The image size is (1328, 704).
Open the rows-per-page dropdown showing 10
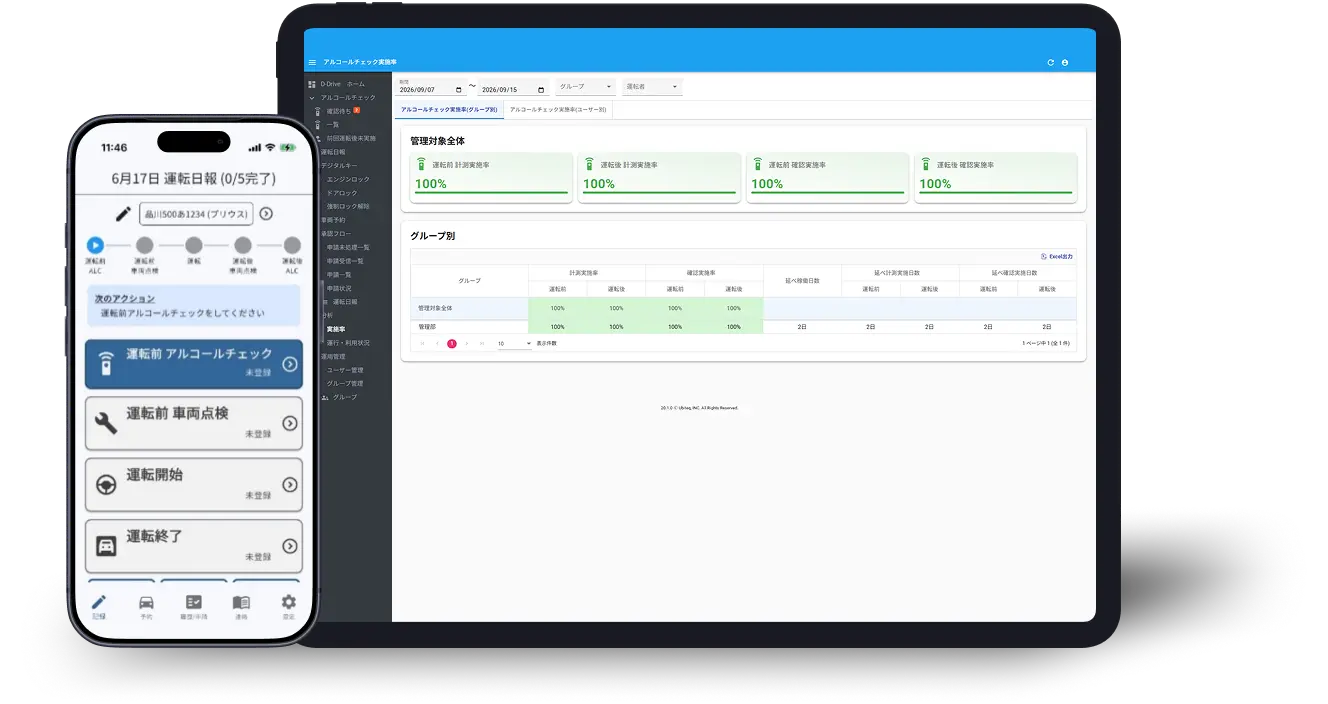coord(514,343)
